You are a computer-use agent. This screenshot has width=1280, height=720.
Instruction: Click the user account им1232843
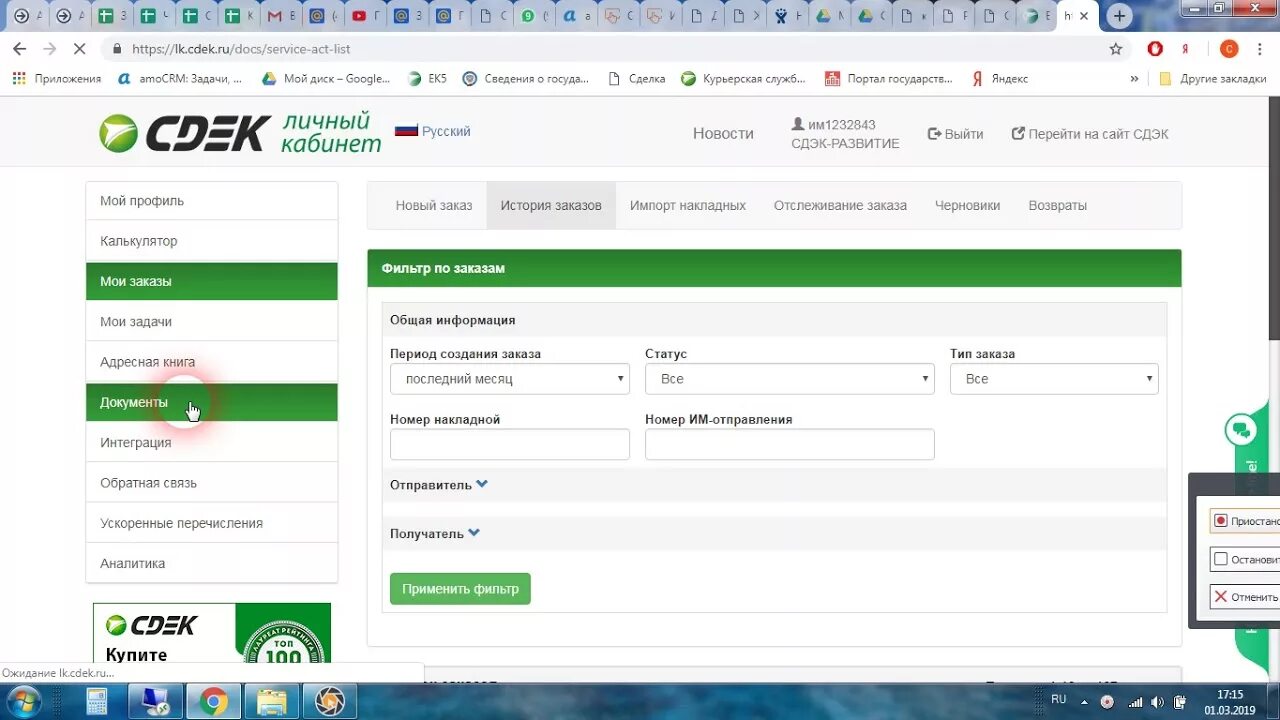(x=833, y=124)
